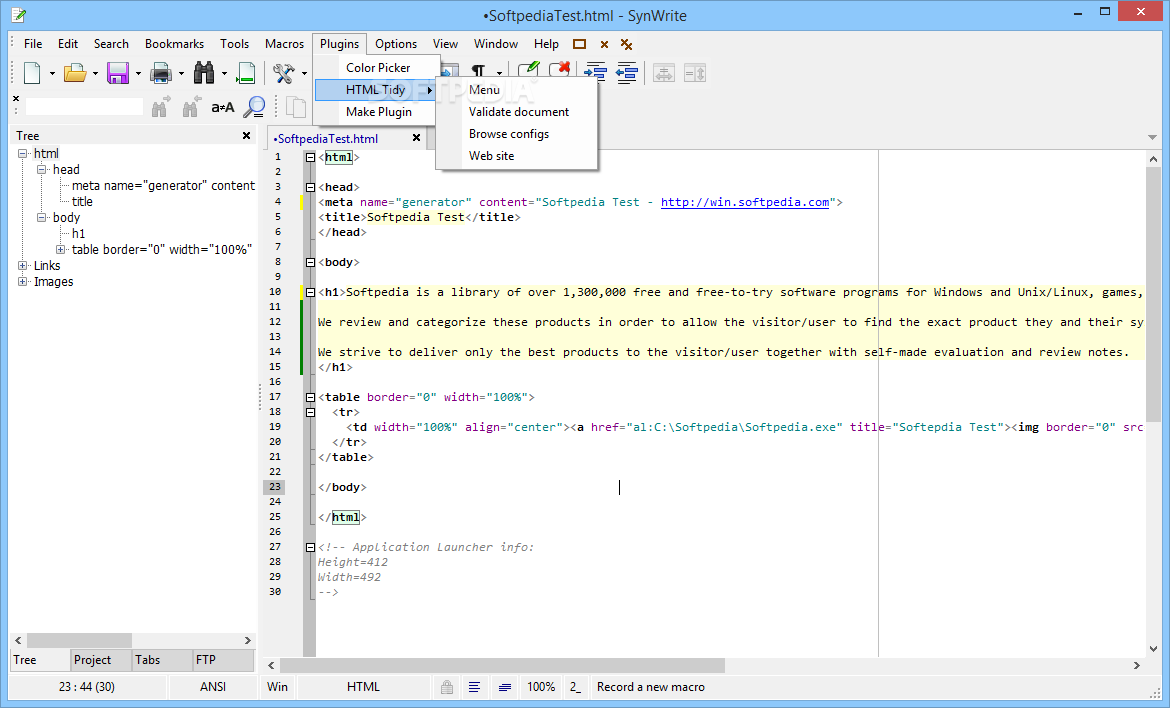Select Make Plugin from Plugins menu
Viewport: 1170px width, 708px height.
378,112
